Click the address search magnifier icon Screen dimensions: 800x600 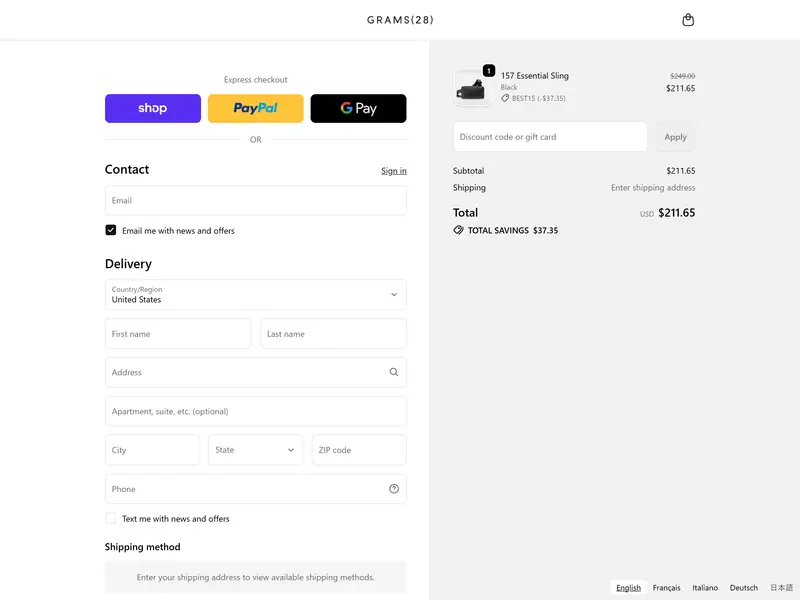[394, 372]
